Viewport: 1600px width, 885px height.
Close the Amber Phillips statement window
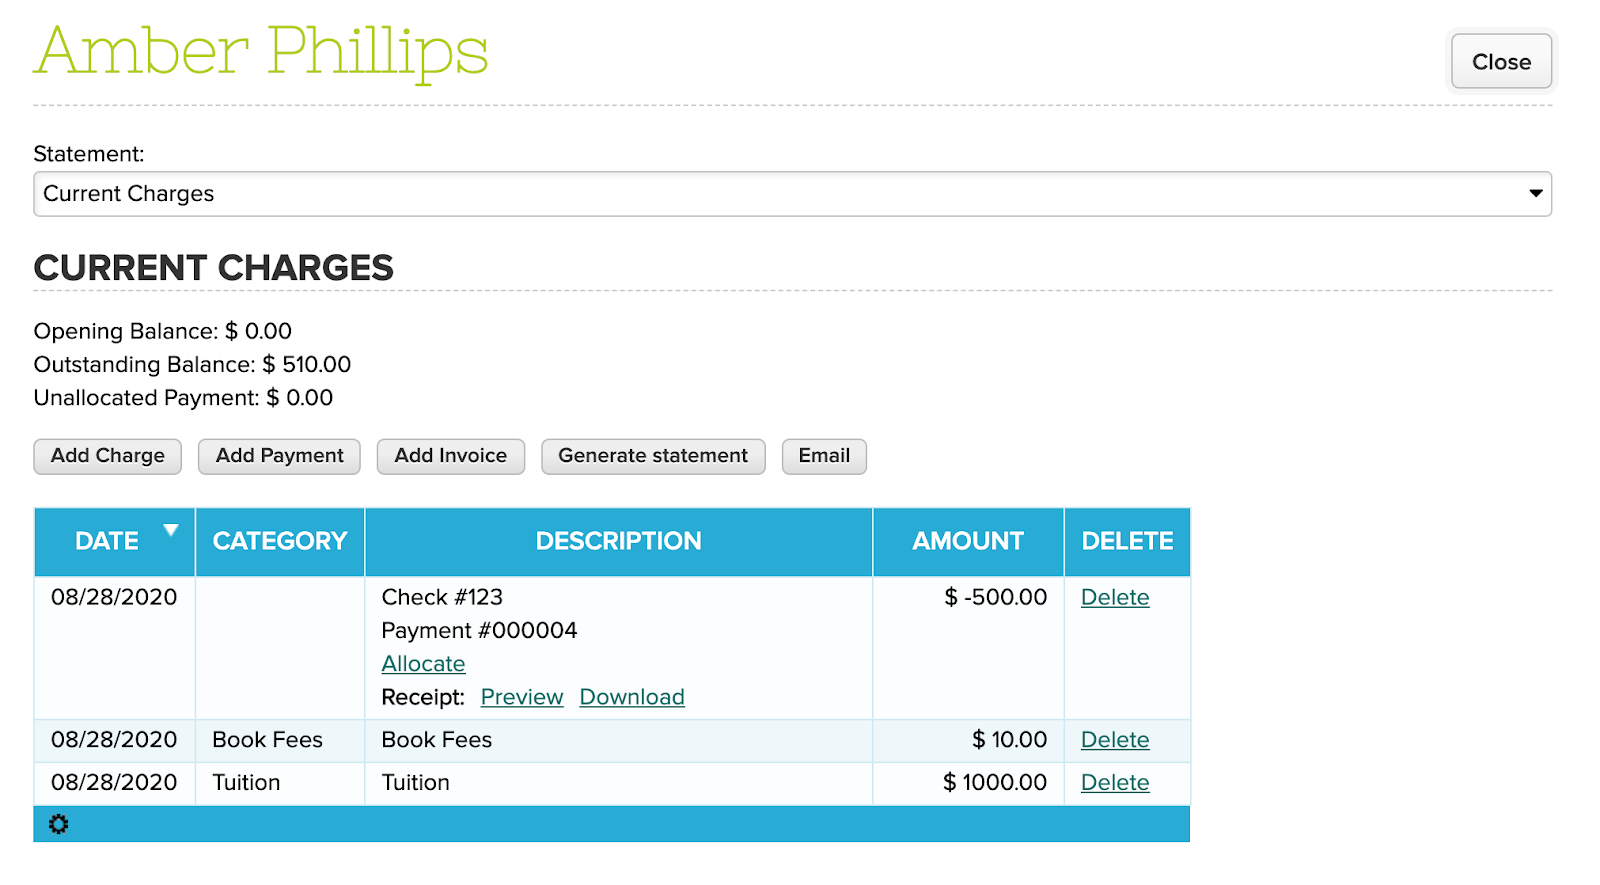click(1501, 62)
